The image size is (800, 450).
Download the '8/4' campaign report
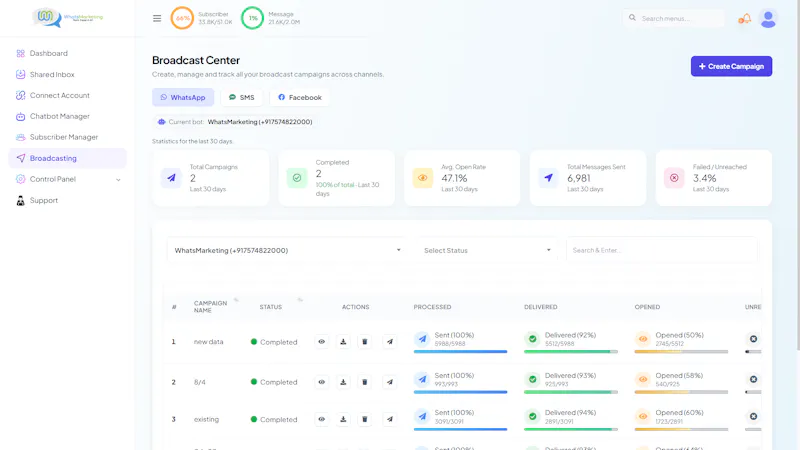coord(343,382)
